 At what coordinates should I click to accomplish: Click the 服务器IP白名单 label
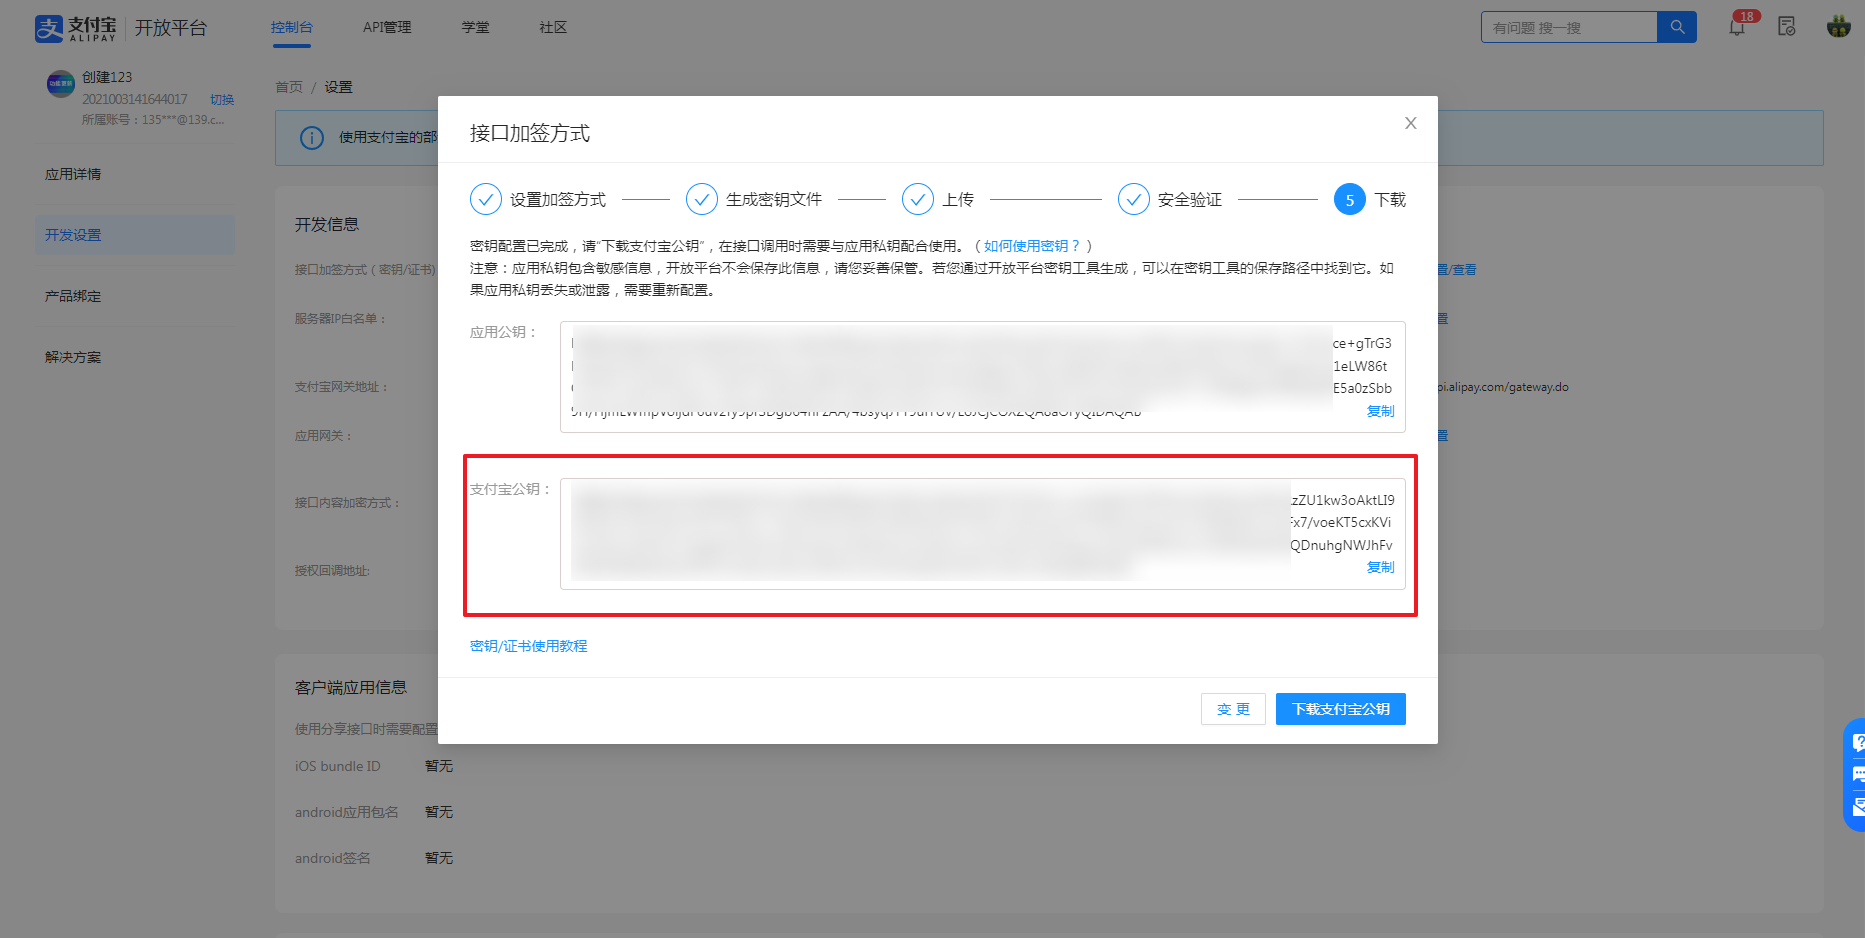(x=340, y=319)
